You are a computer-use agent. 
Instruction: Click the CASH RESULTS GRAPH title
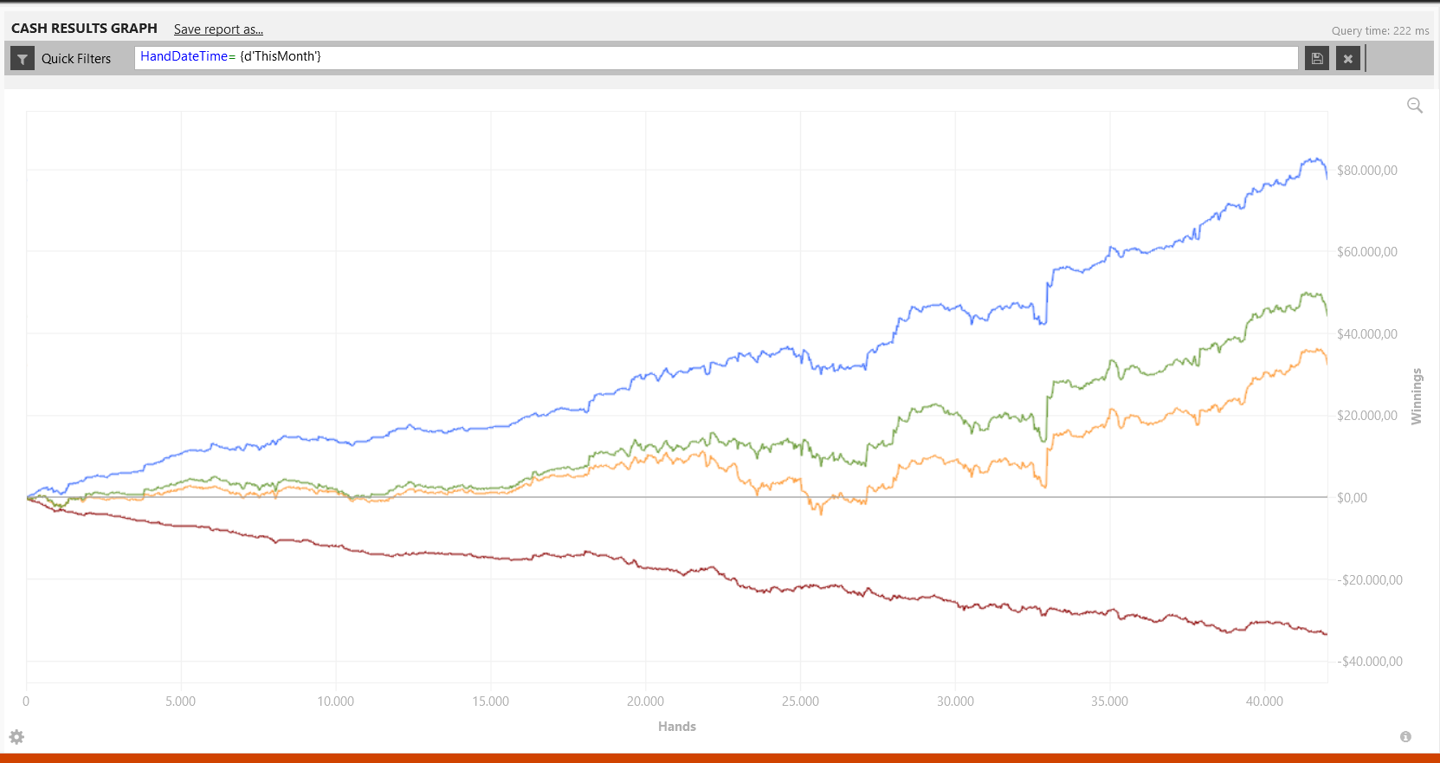(x=84, y=28)
